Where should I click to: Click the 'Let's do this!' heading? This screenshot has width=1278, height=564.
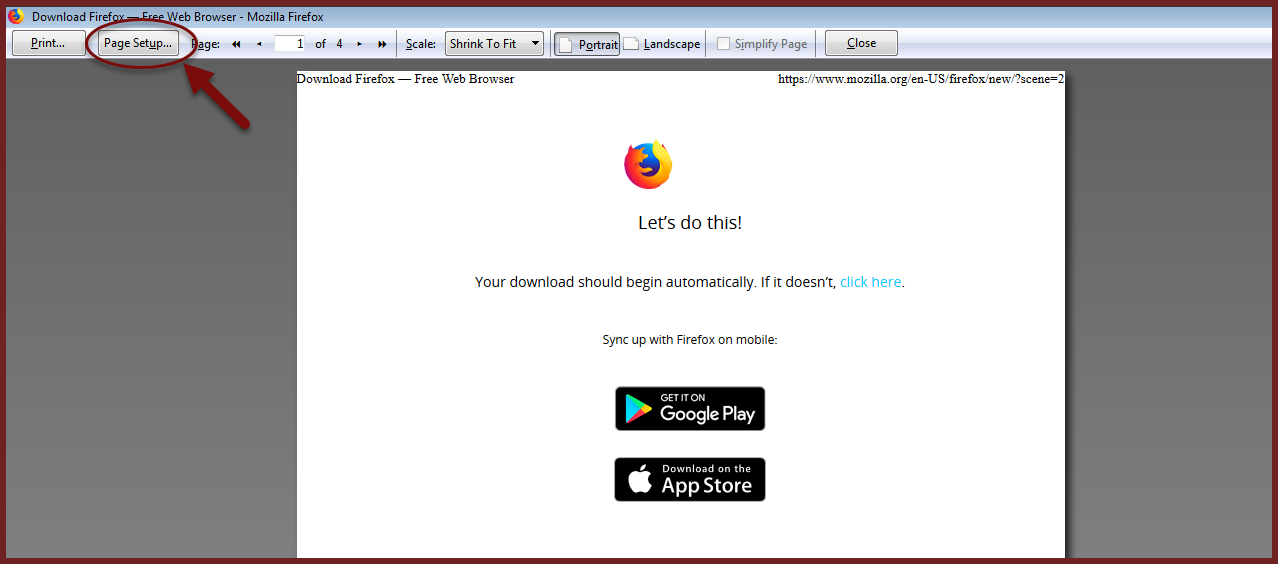690,223
